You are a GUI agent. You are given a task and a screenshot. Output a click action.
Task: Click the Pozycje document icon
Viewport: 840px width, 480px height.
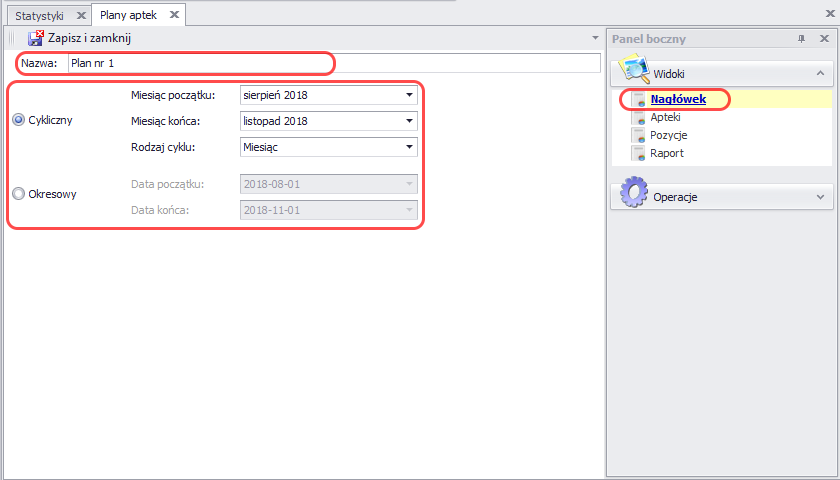637,135
